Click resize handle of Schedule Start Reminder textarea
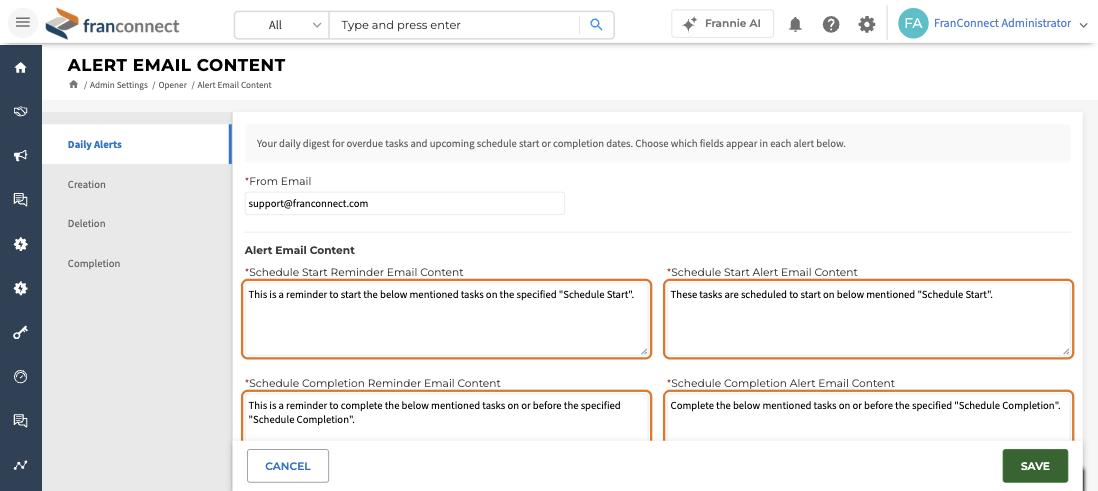1098x491 pixels. tap(644, 351)
